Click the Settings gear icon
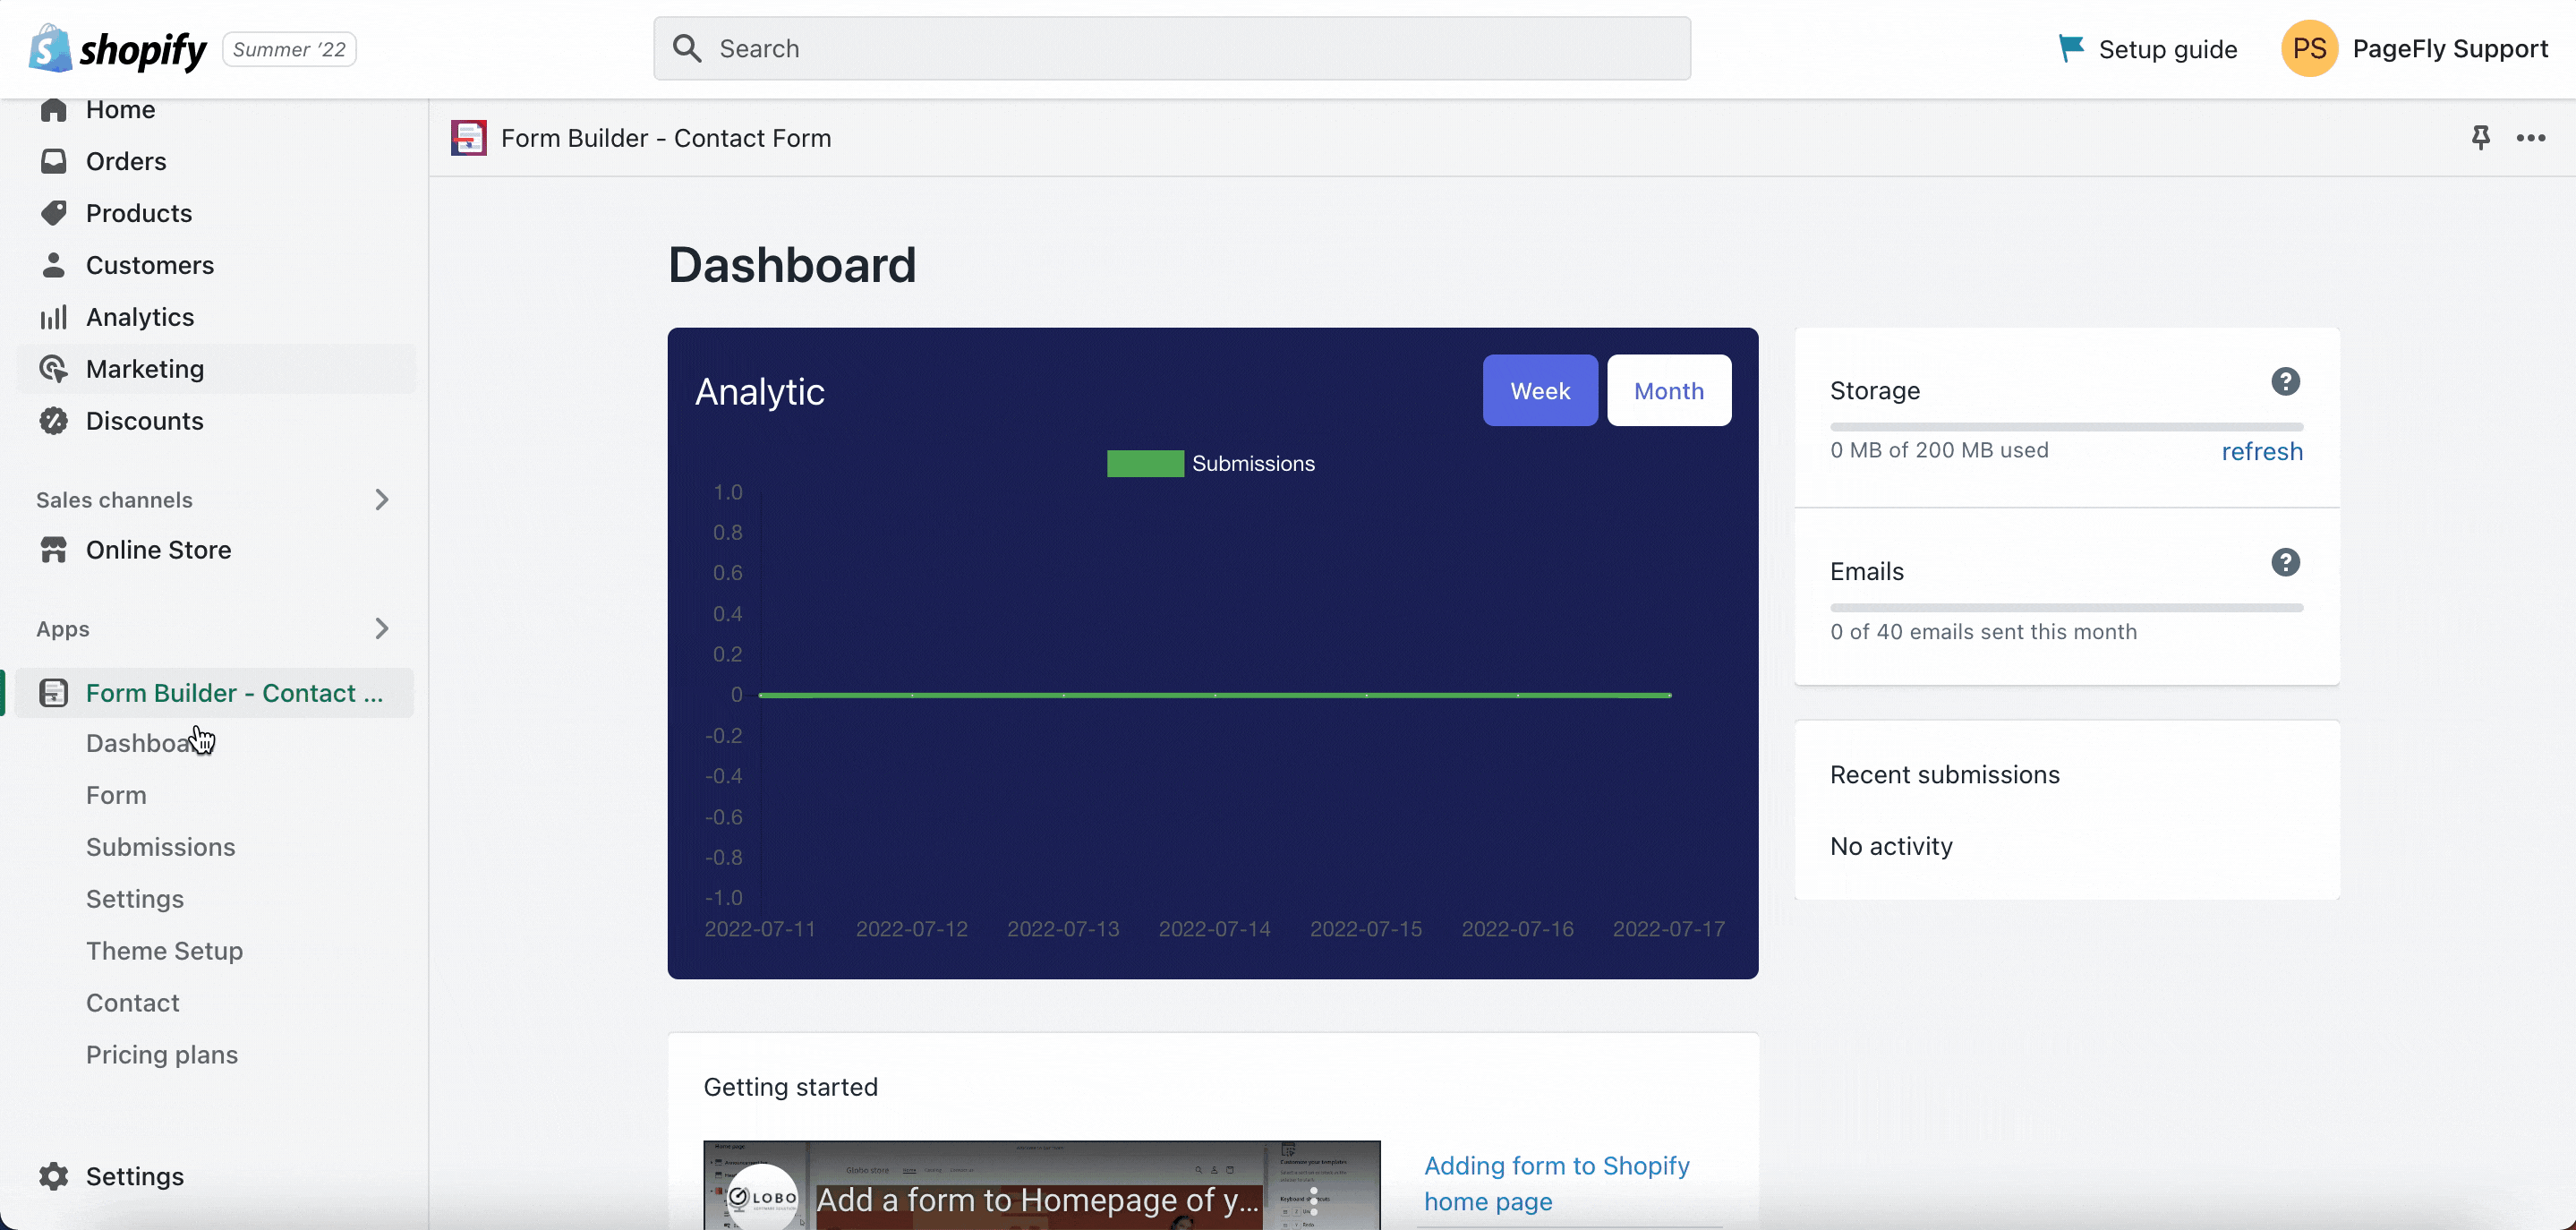 54,1176
